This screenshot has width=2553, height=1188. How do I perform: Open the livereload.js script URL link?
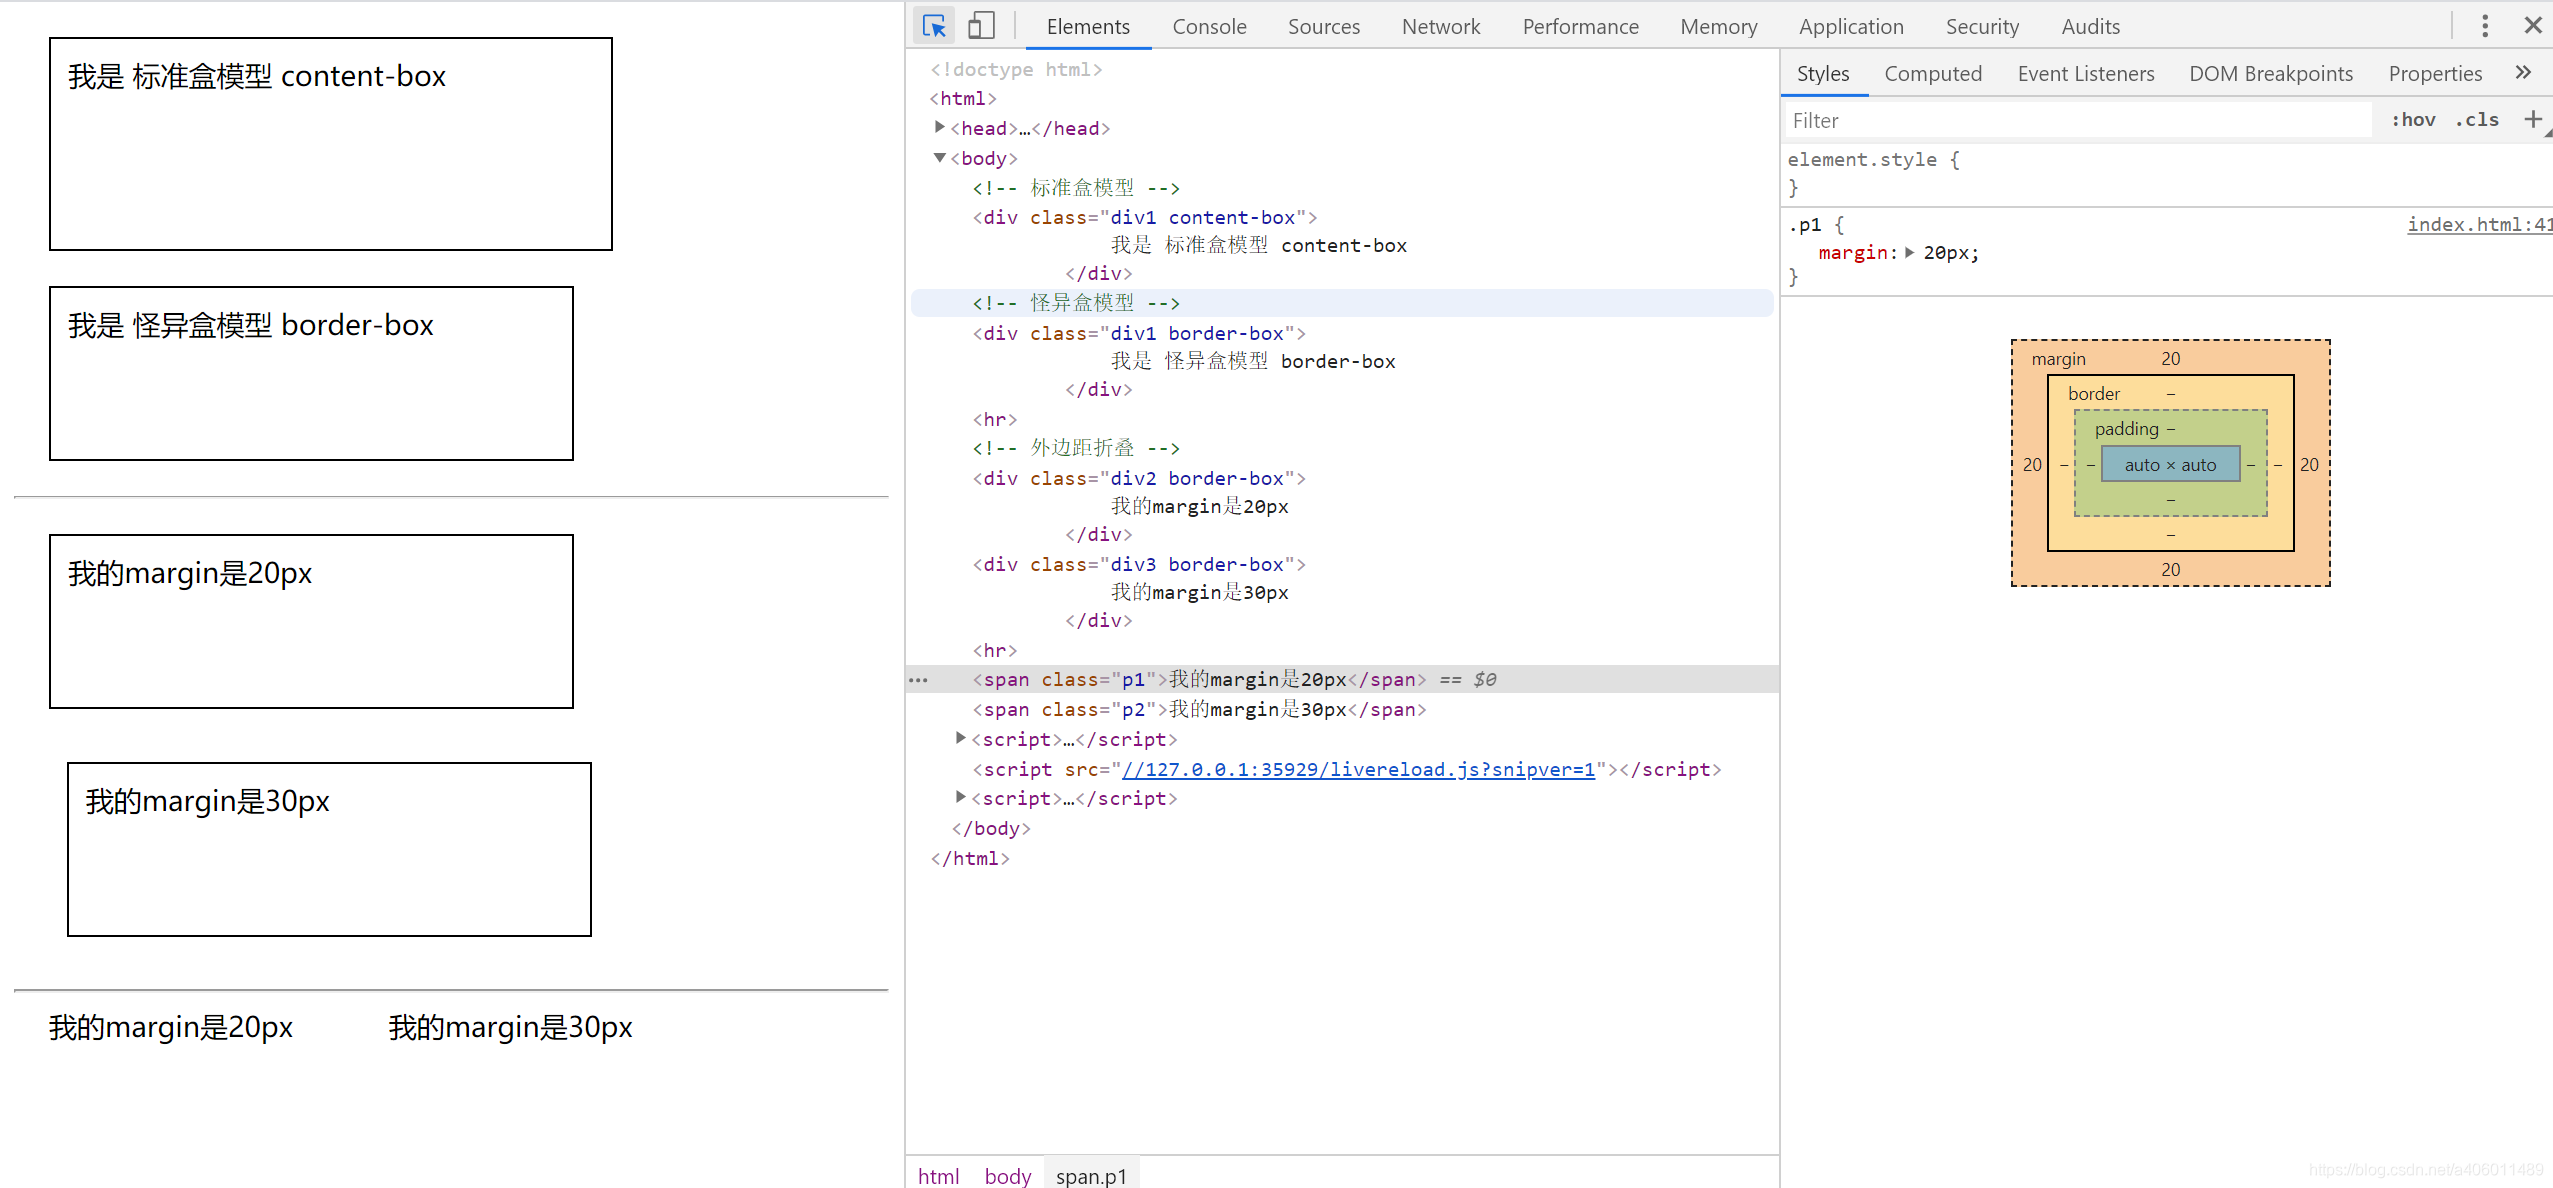[1358, 769]
